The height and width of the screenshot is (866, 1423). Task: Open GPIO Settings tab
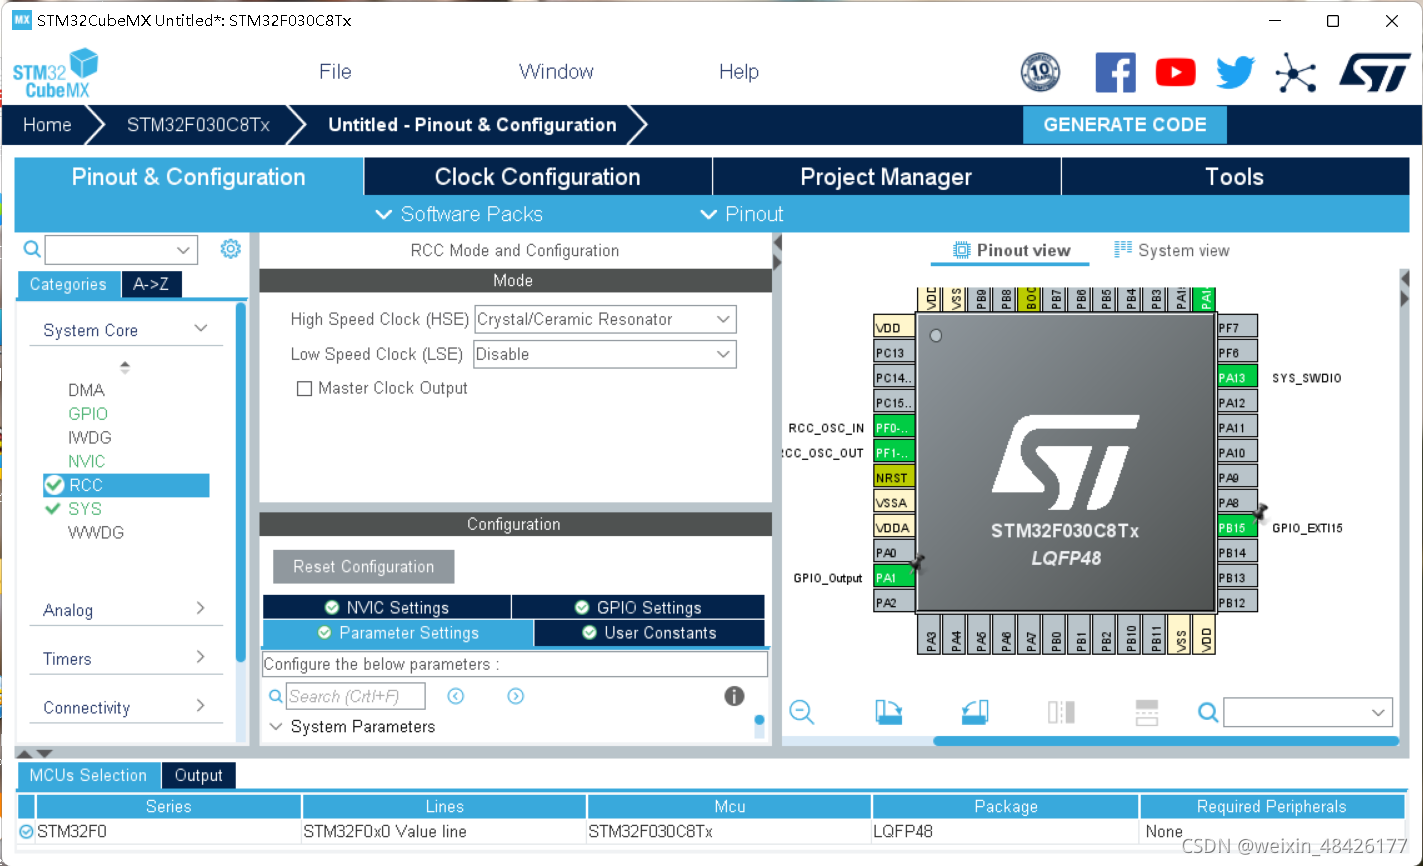(x=638, y=607)
